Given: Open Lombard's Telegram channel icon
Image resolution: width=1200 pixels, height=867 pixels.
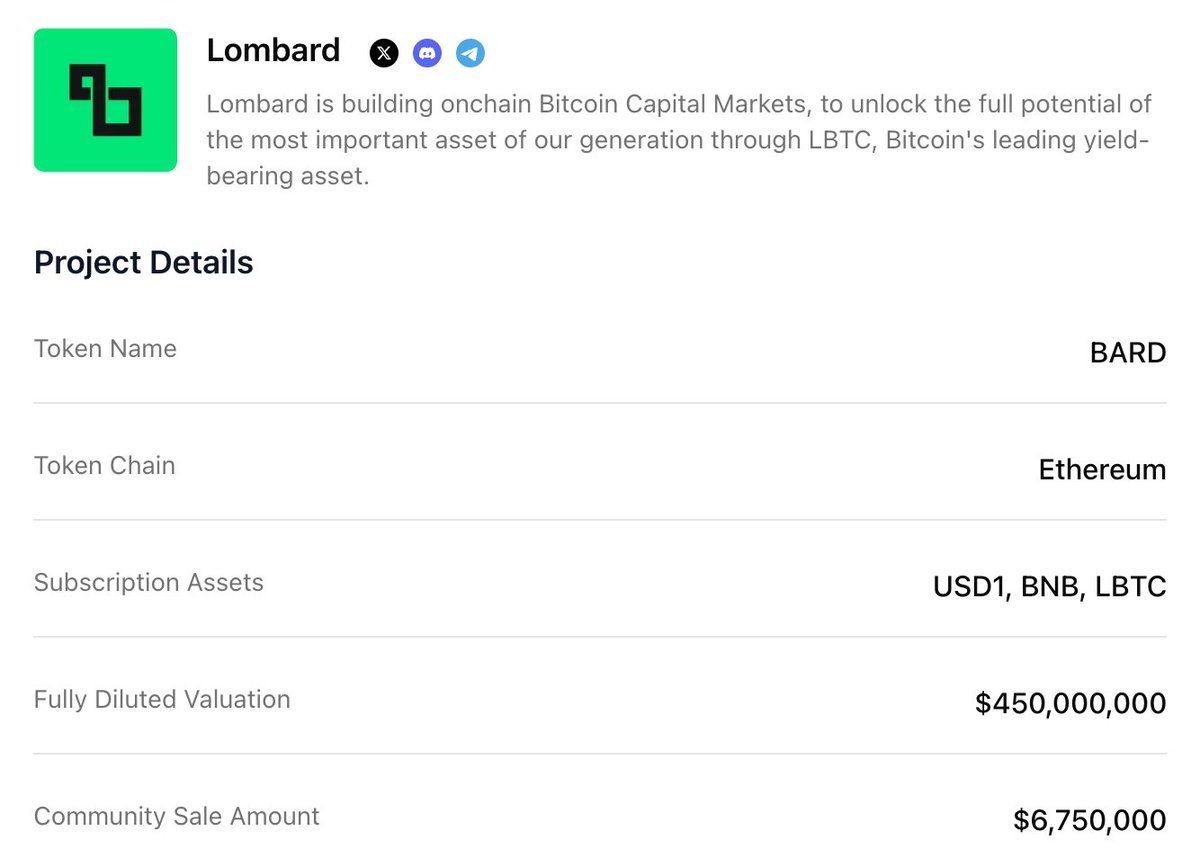Looking at the screenshot, I should [x=471, y=53].
